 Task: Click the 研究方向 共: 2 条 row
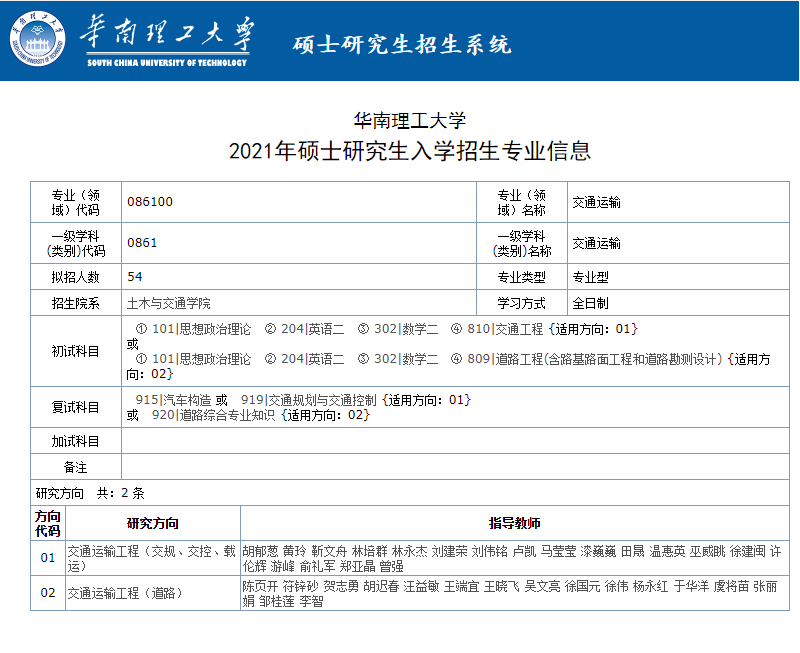pos(410,493)
